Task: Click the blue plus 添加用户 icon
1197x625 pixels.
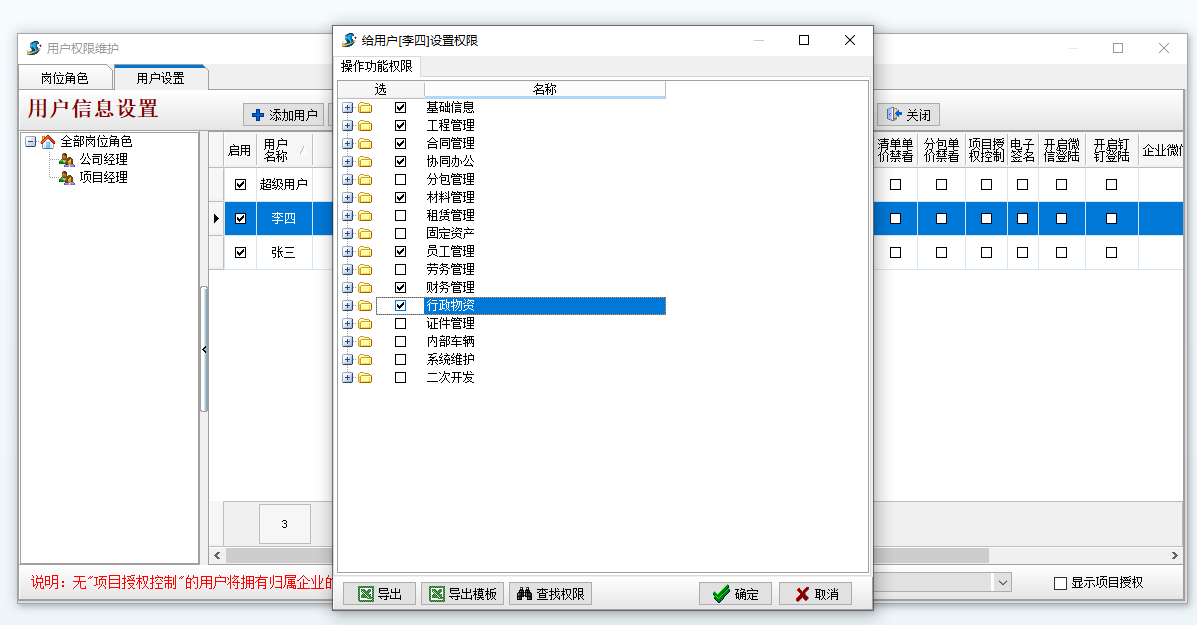Action: (x=258, y=115)
